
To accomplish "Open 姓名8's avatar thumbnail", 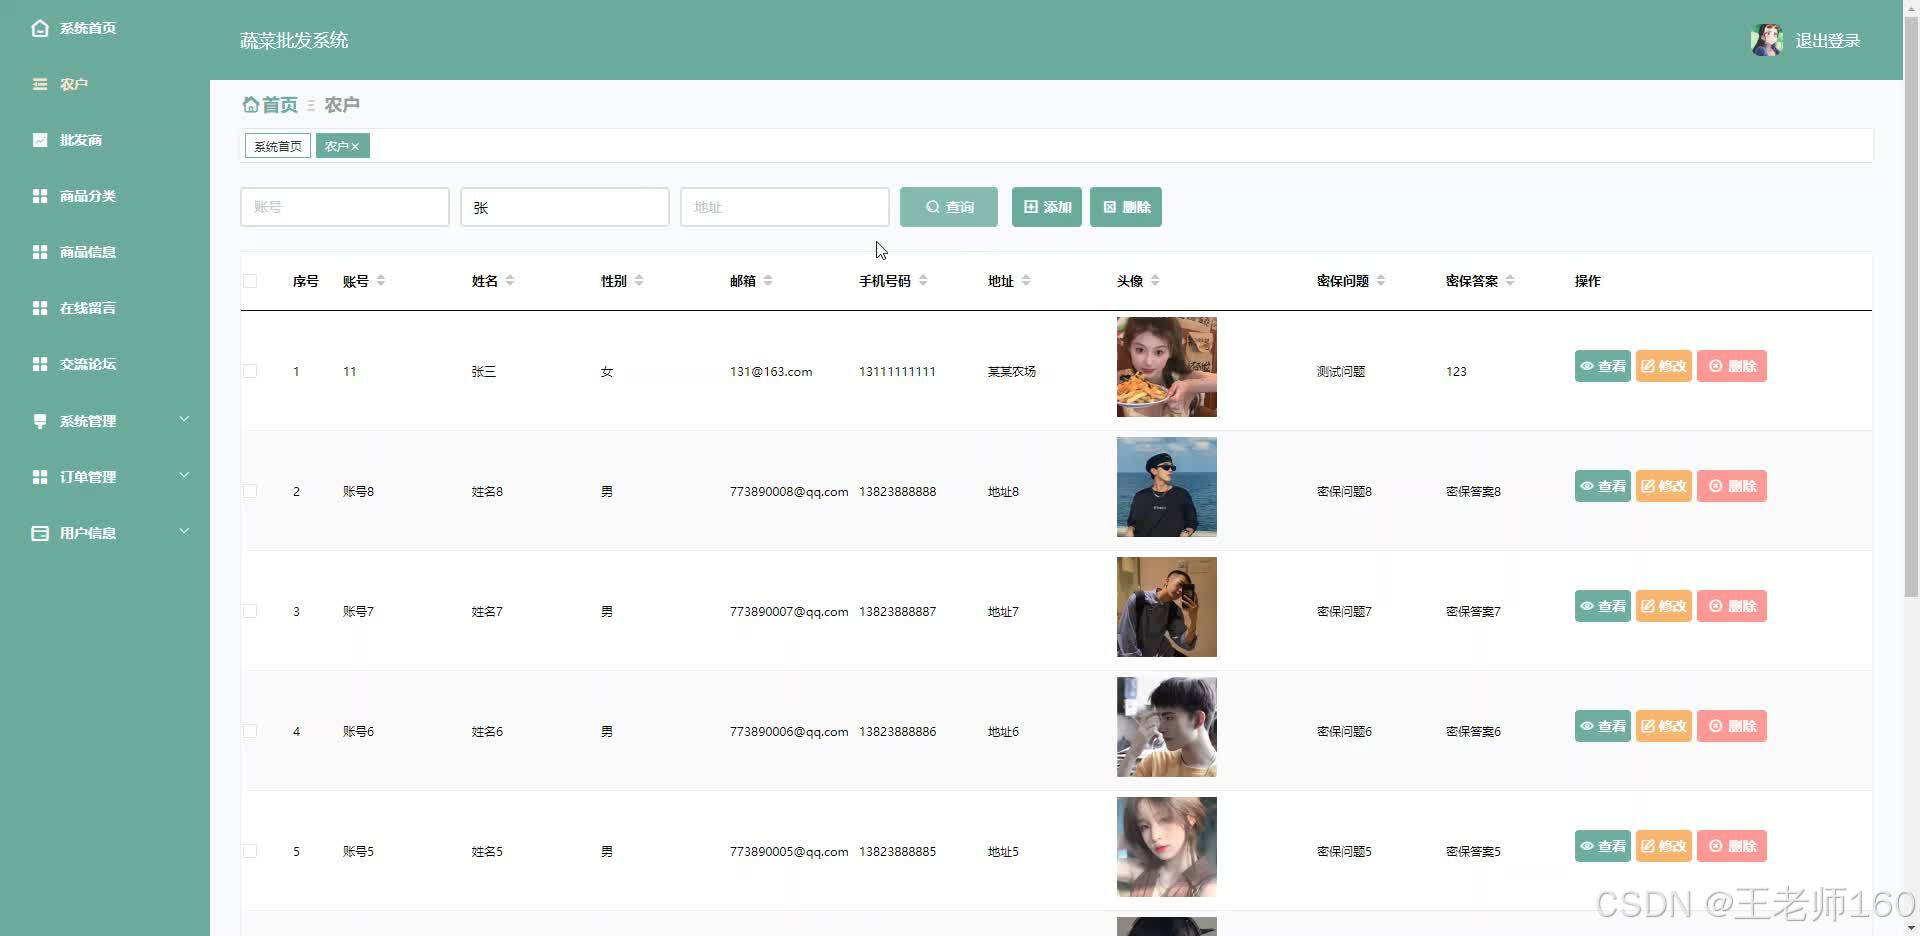I will (x=1167, y=487).
